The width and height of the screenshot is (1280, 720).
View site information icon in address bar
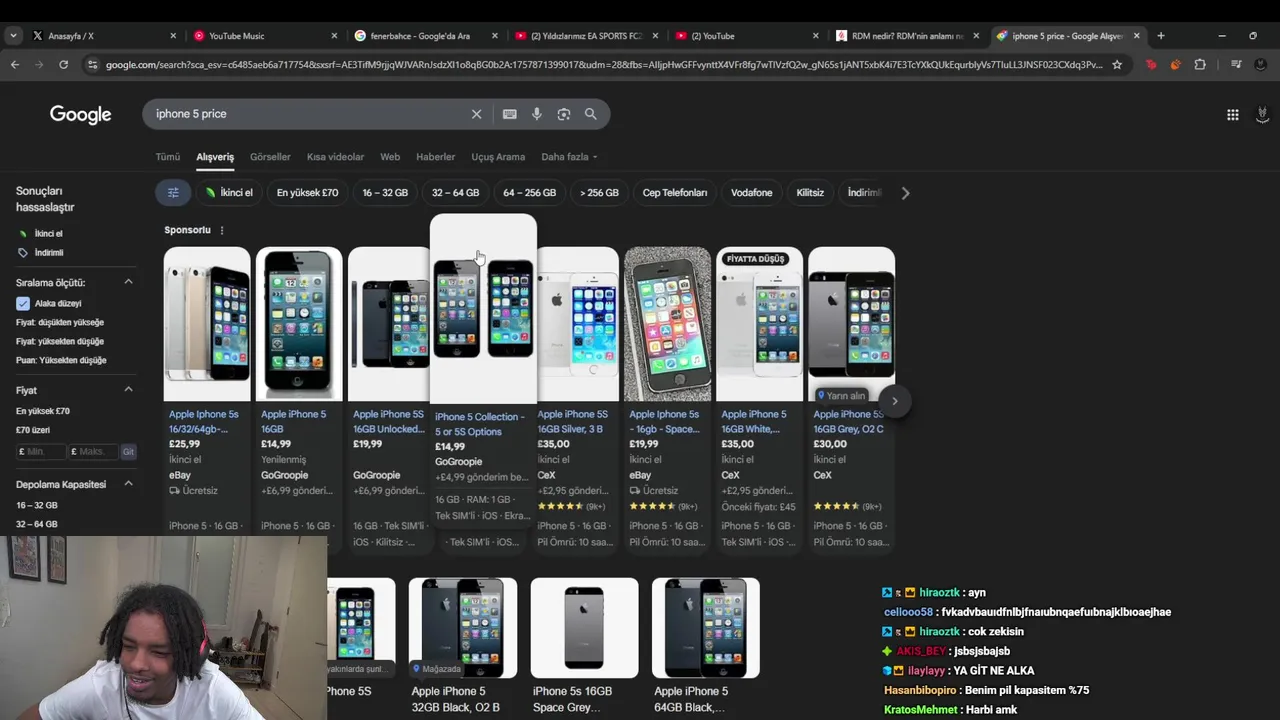[93, 65]
